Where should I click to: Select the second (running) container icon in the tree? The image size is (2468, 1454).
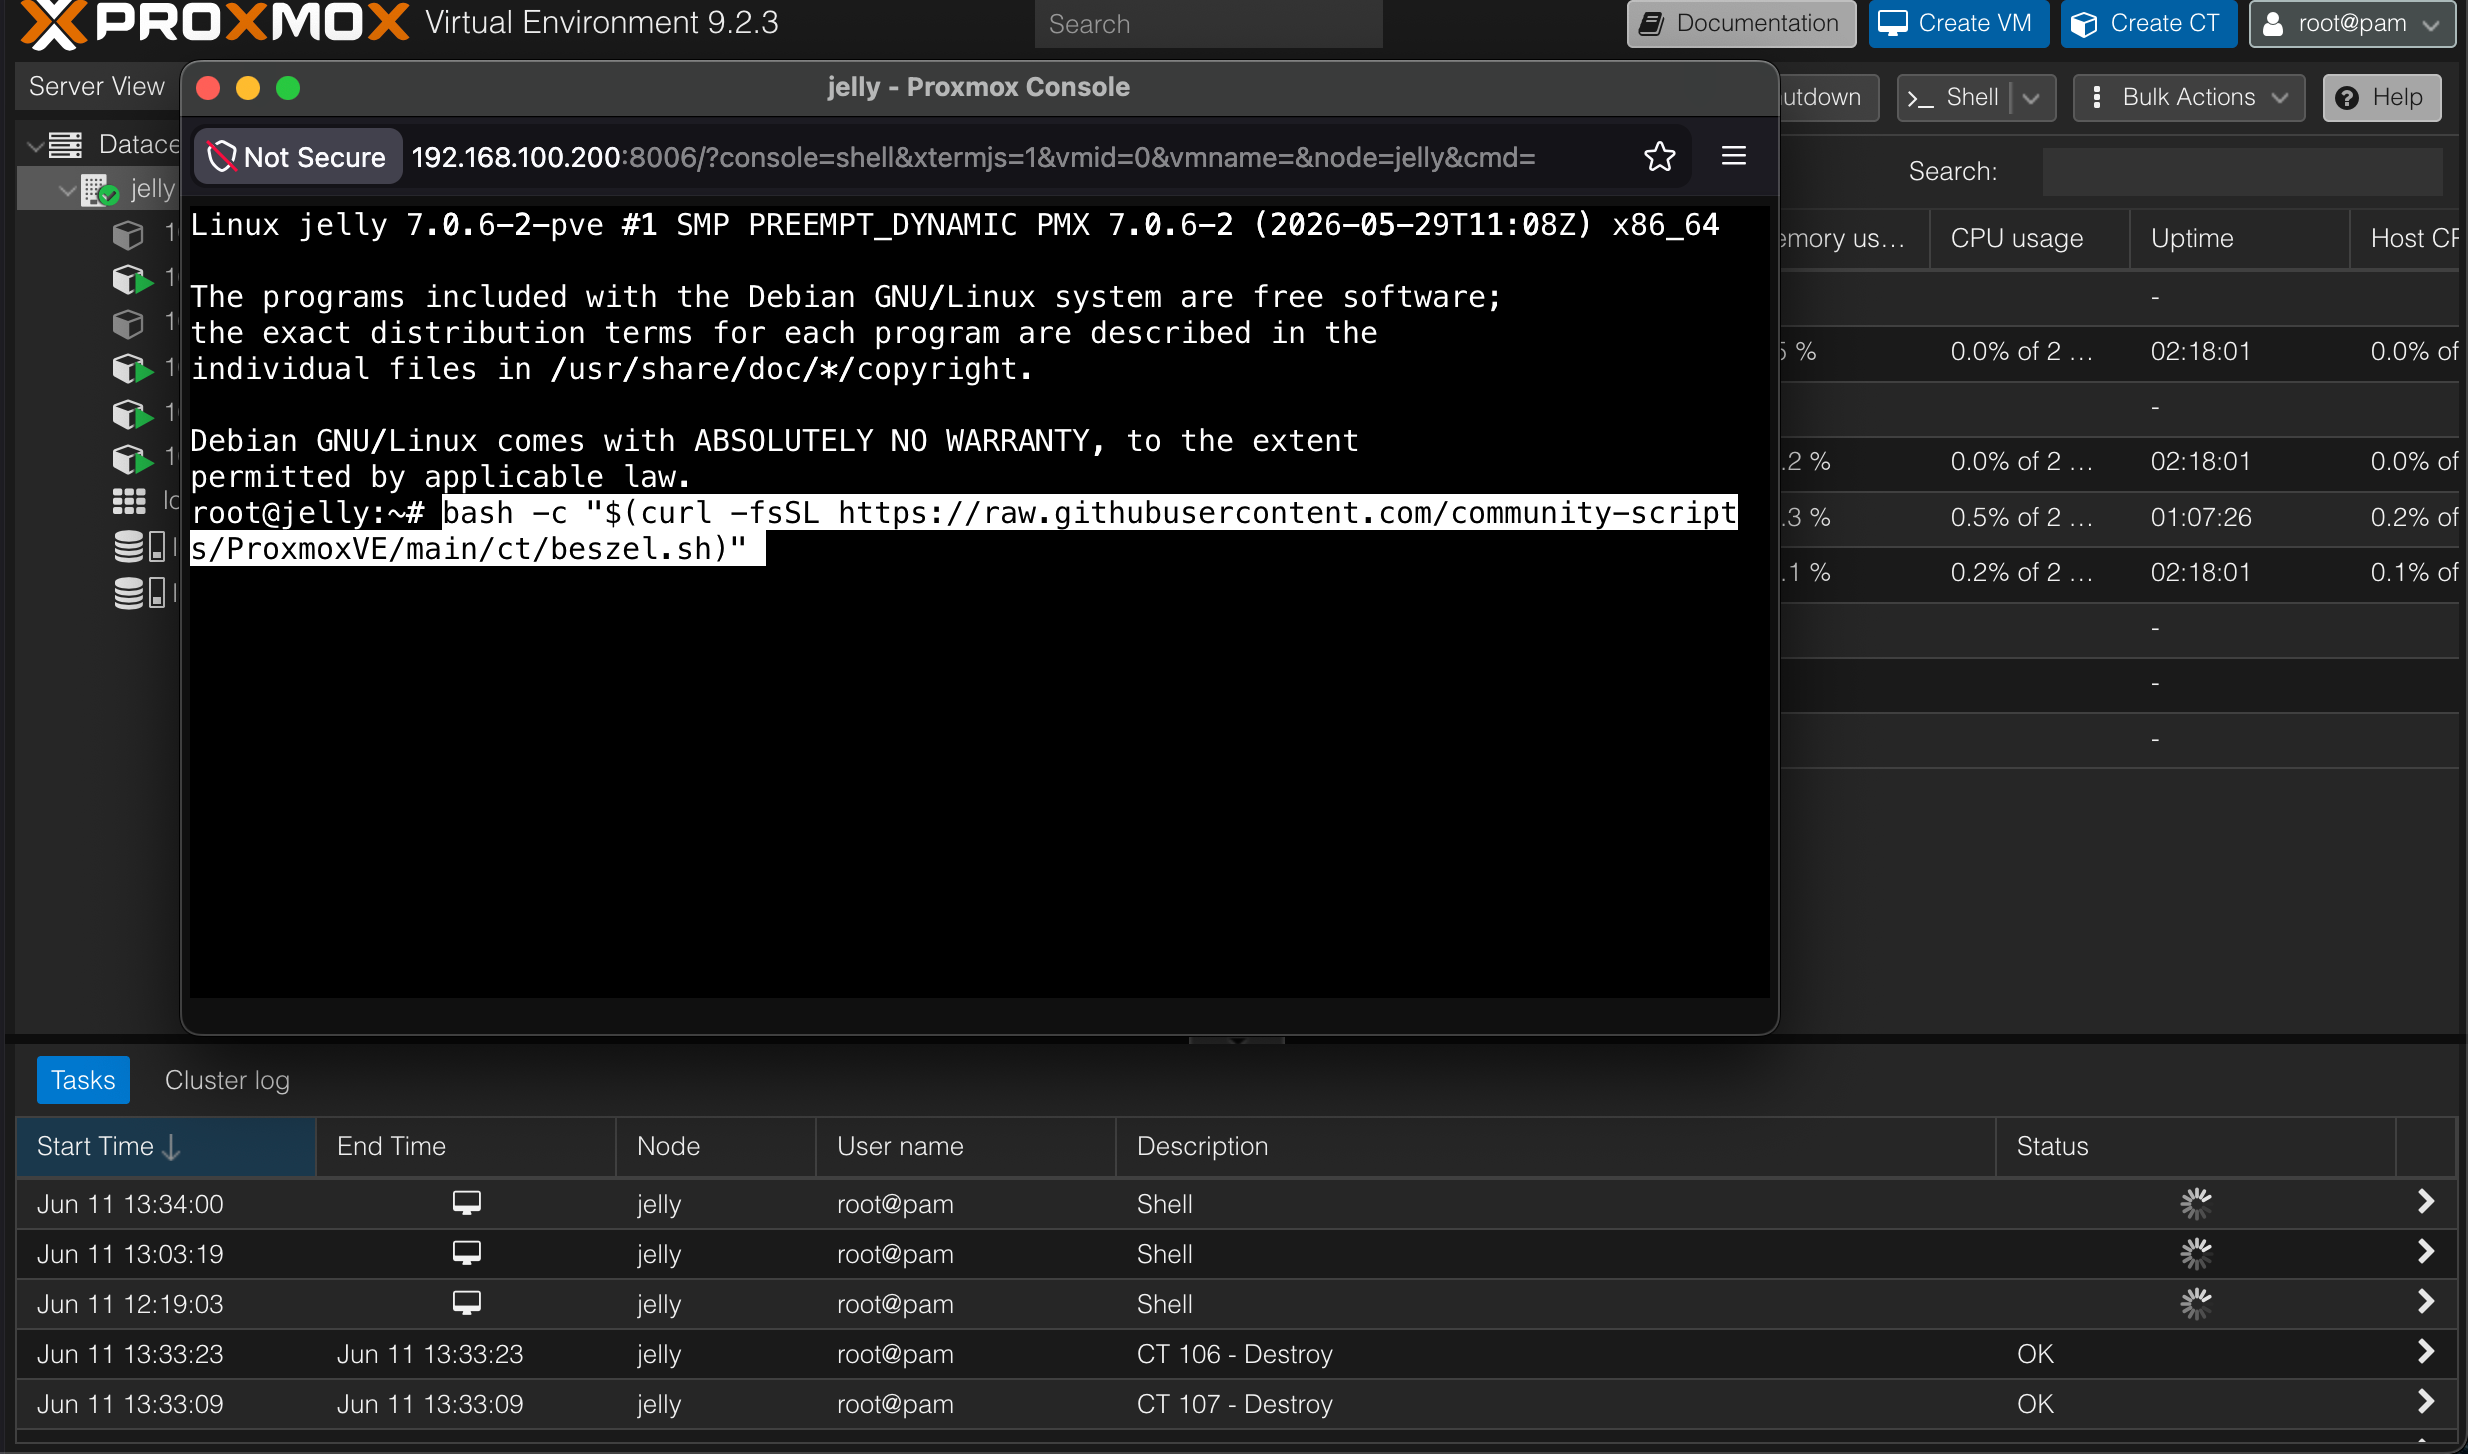pyautogui.click(x=132, y=279)
